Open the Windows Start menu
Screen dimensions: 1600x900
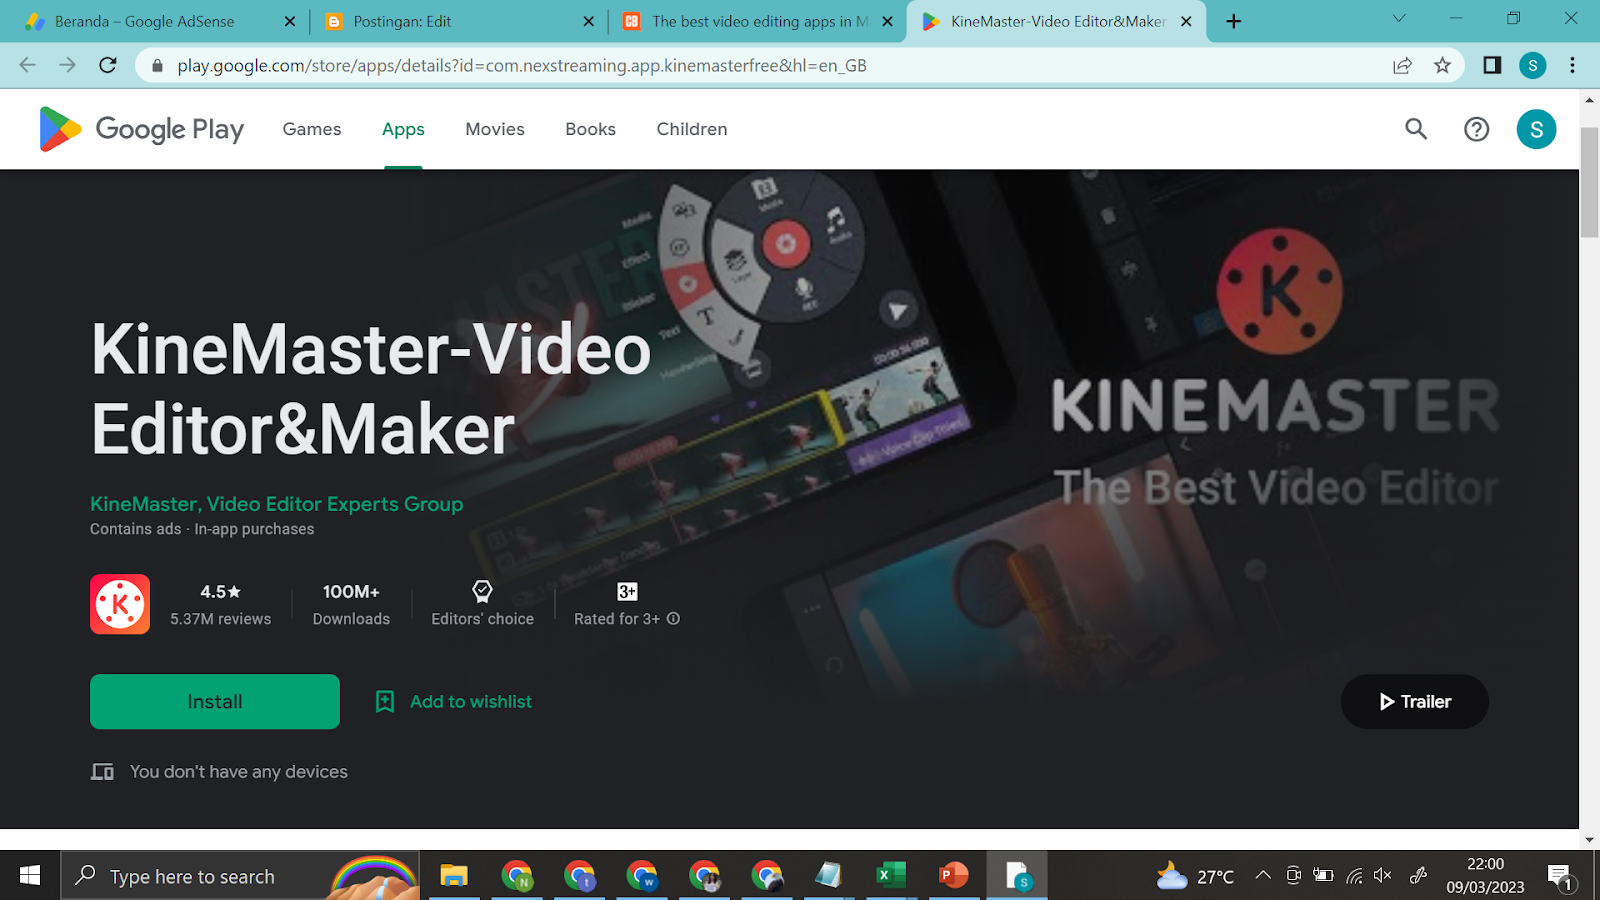[x=30, y=876]
